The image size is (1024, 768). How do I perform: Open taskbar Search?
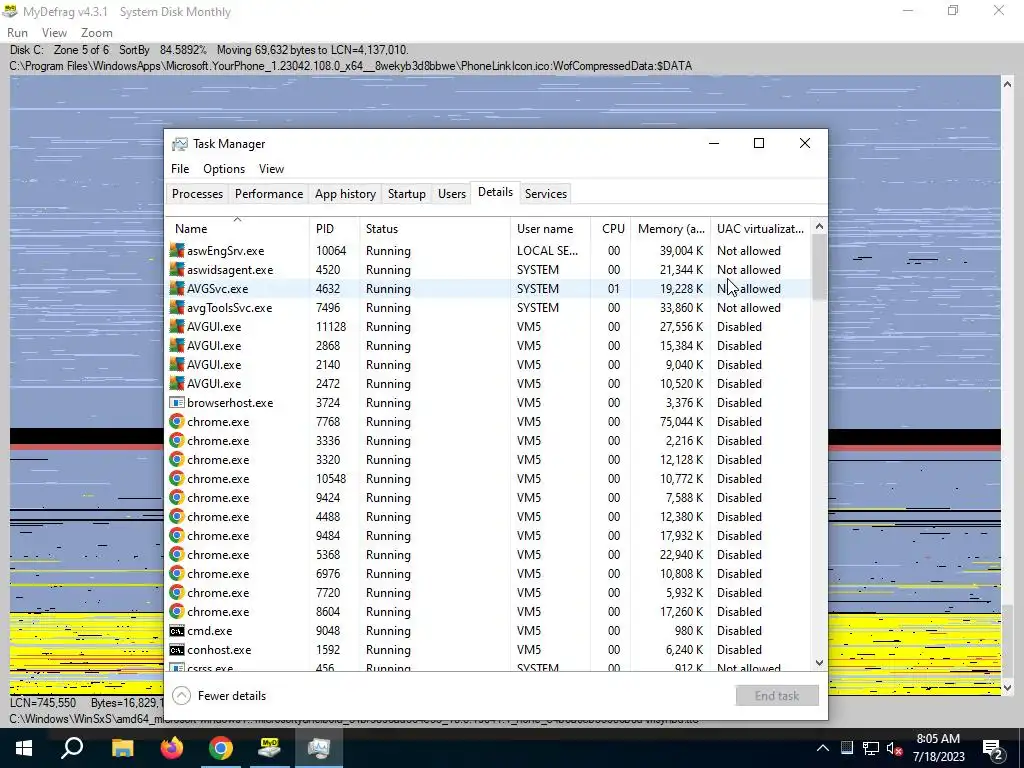point(72,748)
